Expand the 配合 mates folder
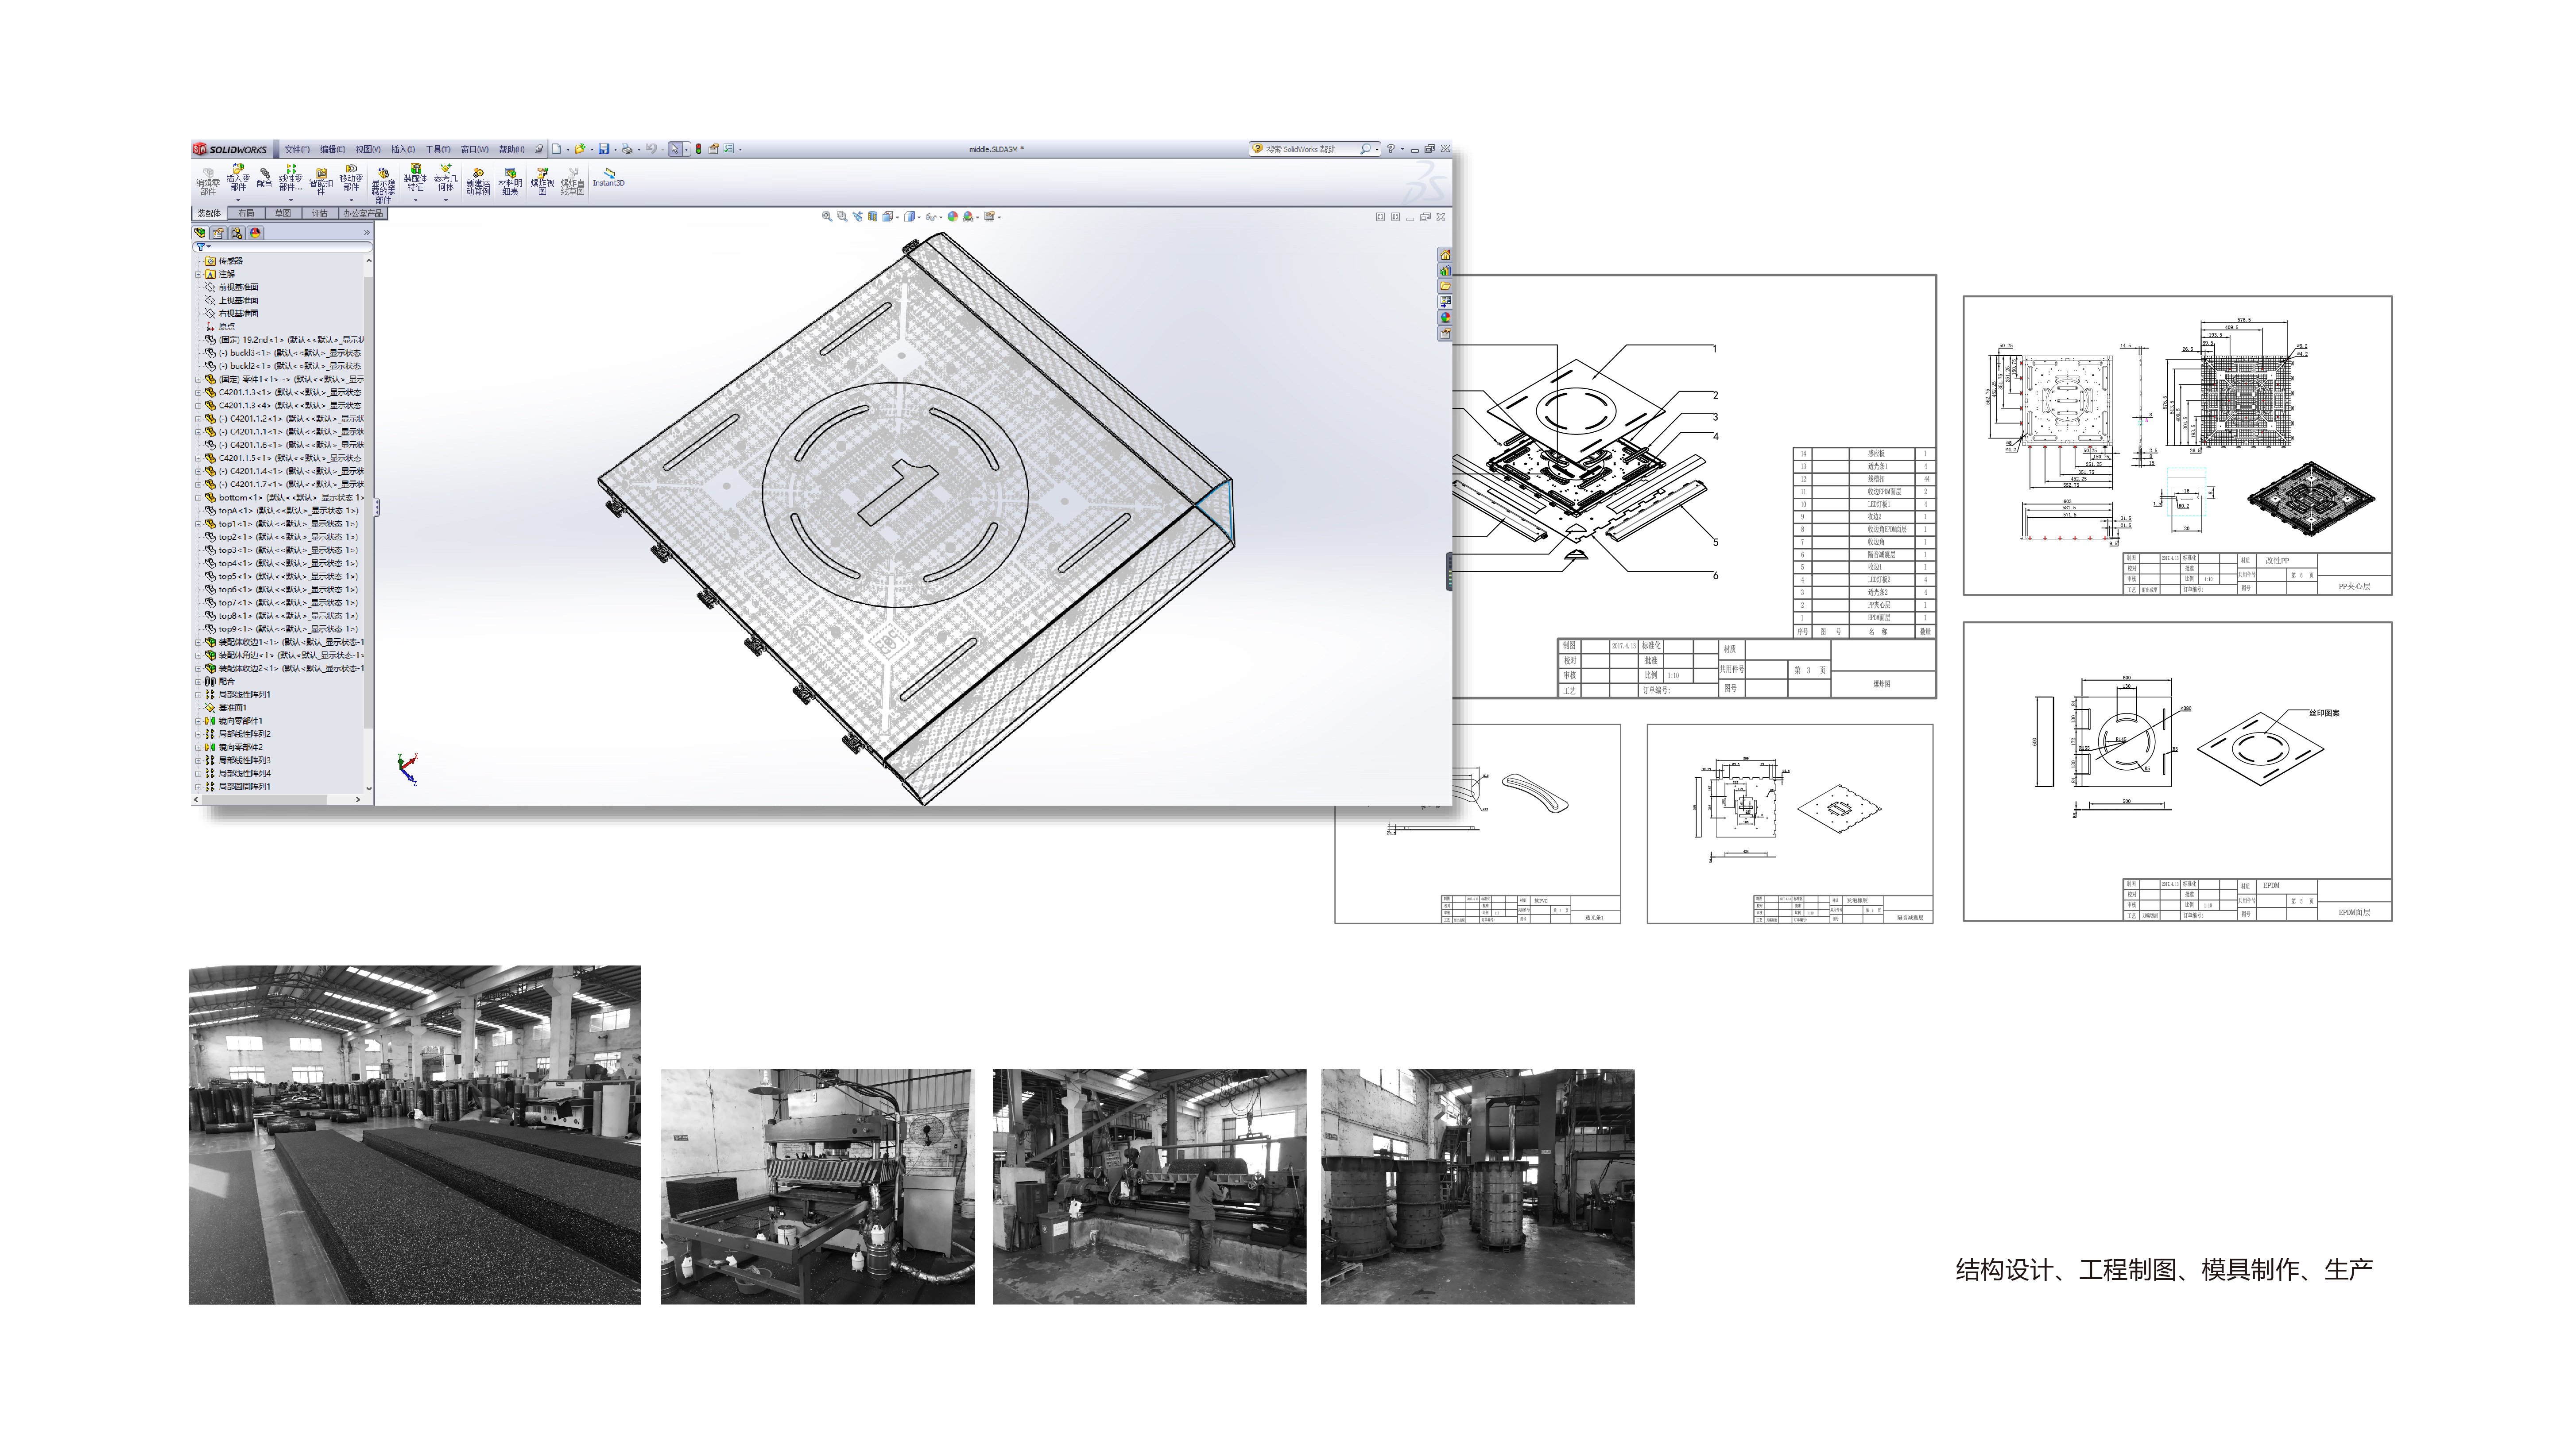The height and width of the screenshot is (1450, 2576). coord(198,681)
